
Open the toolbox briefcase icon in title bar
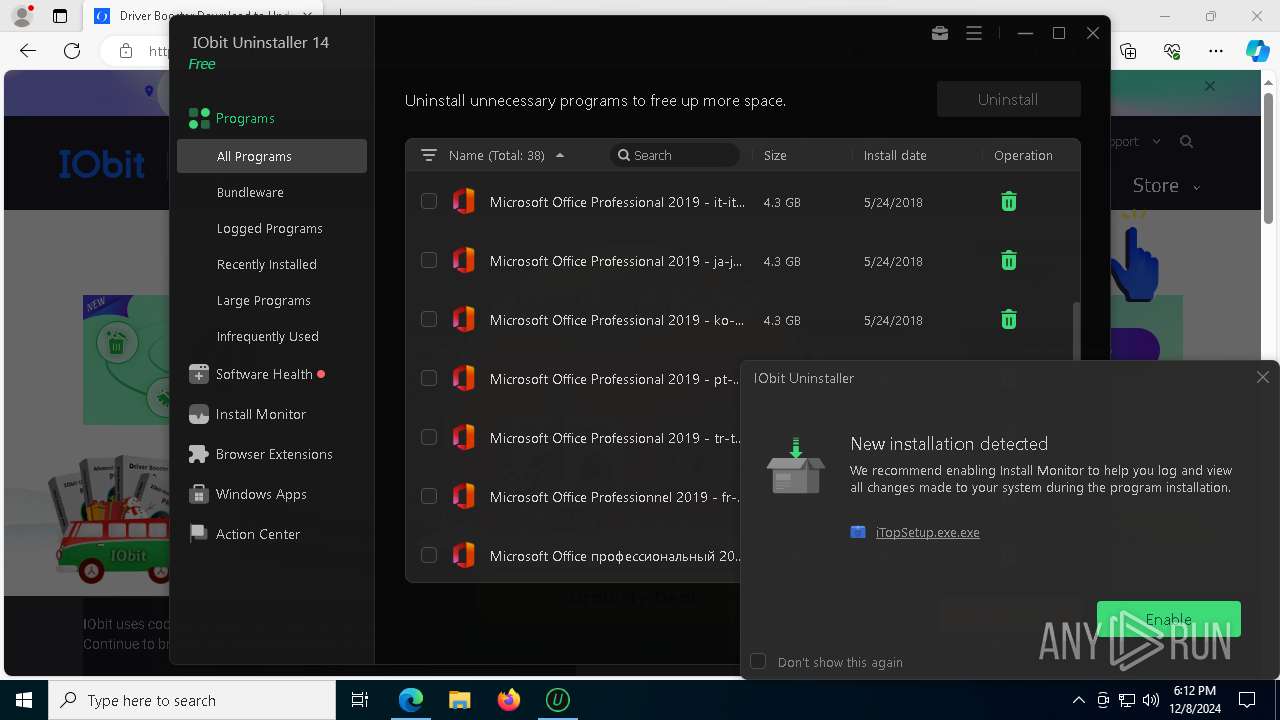tap(940, 33)
